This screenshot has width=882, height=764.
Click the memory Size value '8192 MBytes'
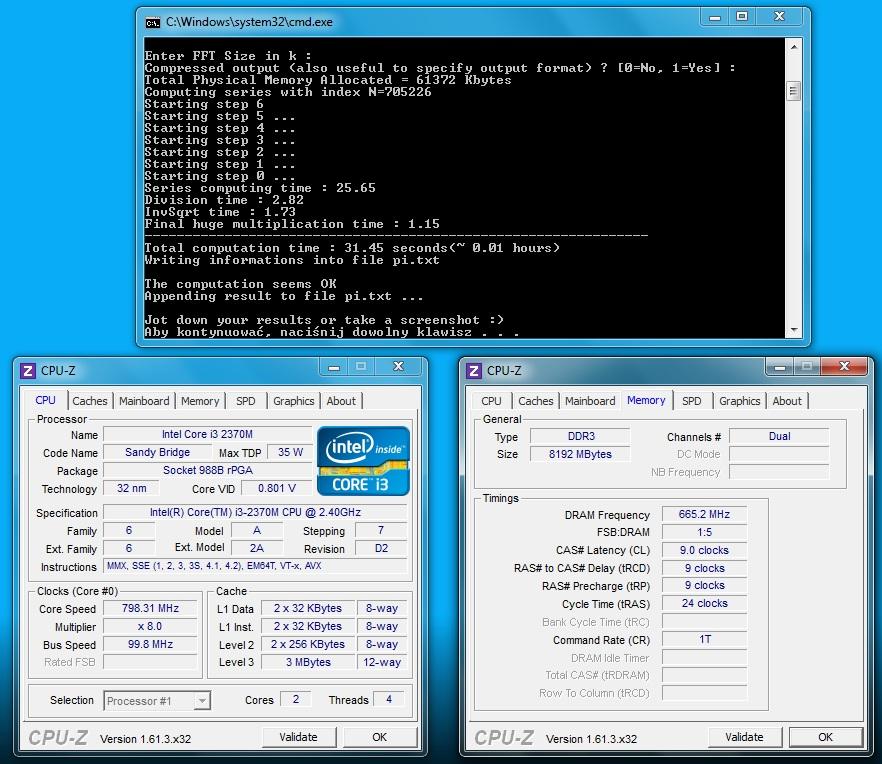coord(580,455)
